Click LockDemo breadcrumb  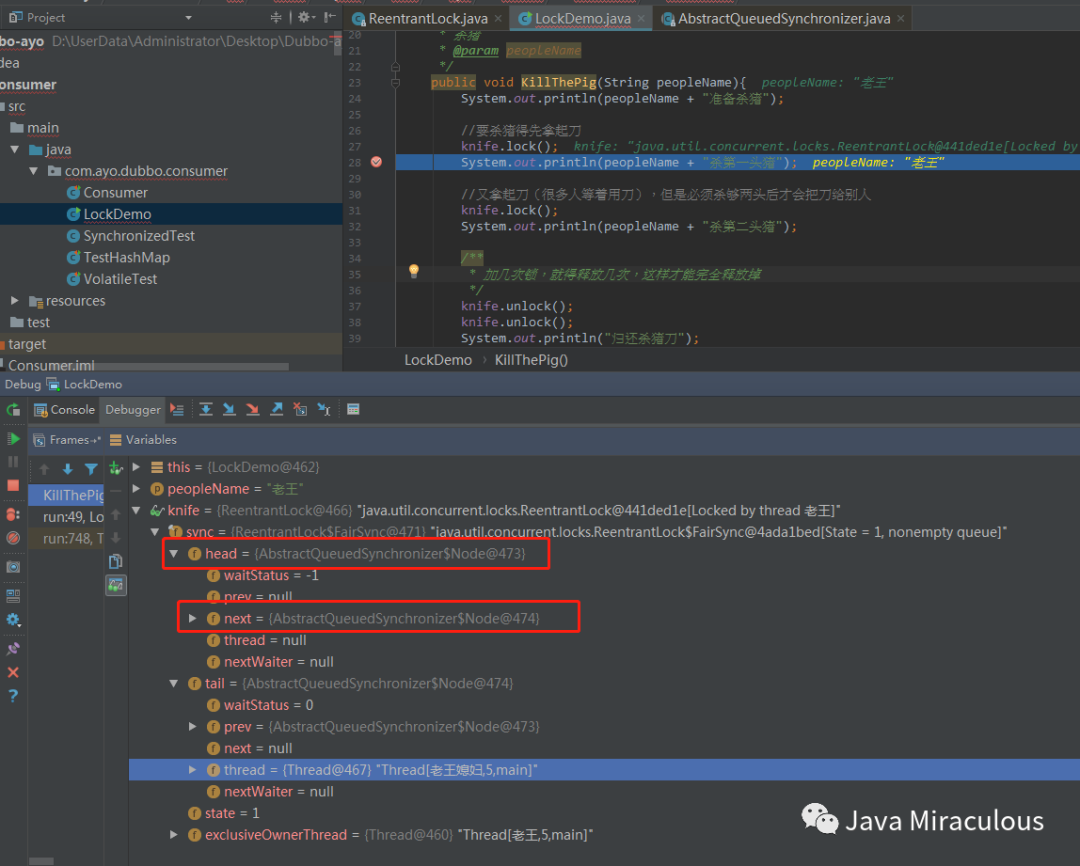pos(438,360)
